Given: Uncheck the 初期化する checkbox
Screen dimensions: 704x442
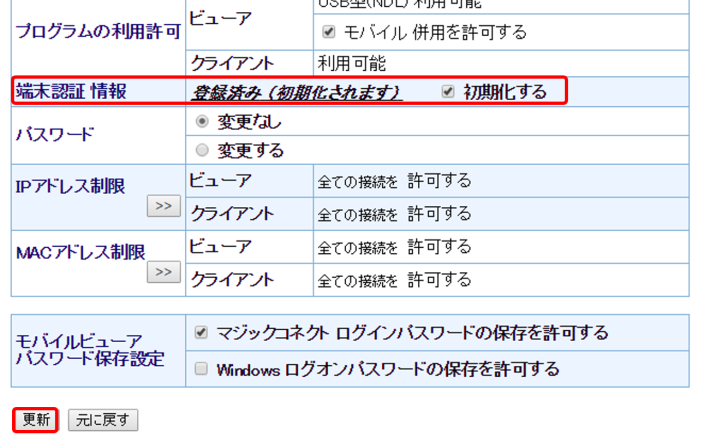Looking at the screenshot, I should pyautogui.click(x=448, y=92).
